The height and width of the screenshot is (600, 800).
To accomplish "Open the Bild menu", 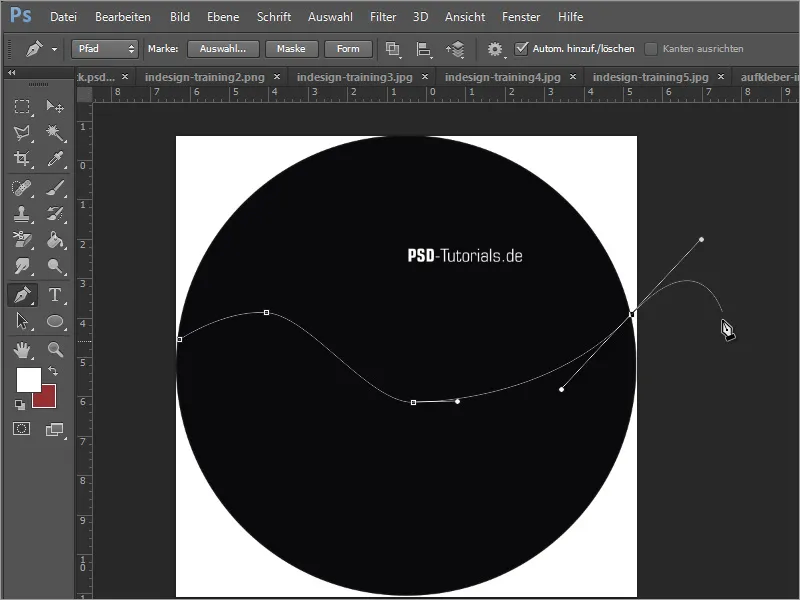I will pyautogui.click(x=180, y=17).
